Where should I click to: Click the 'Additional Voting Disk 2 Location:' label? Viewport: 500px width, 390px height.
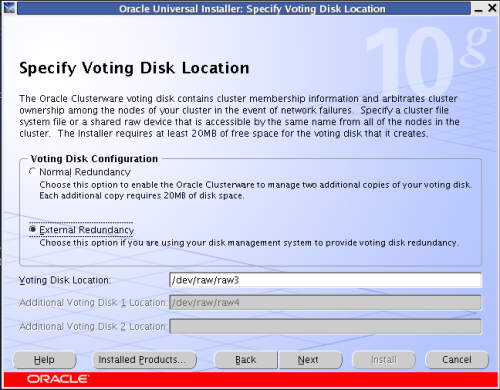pos(93,326)
